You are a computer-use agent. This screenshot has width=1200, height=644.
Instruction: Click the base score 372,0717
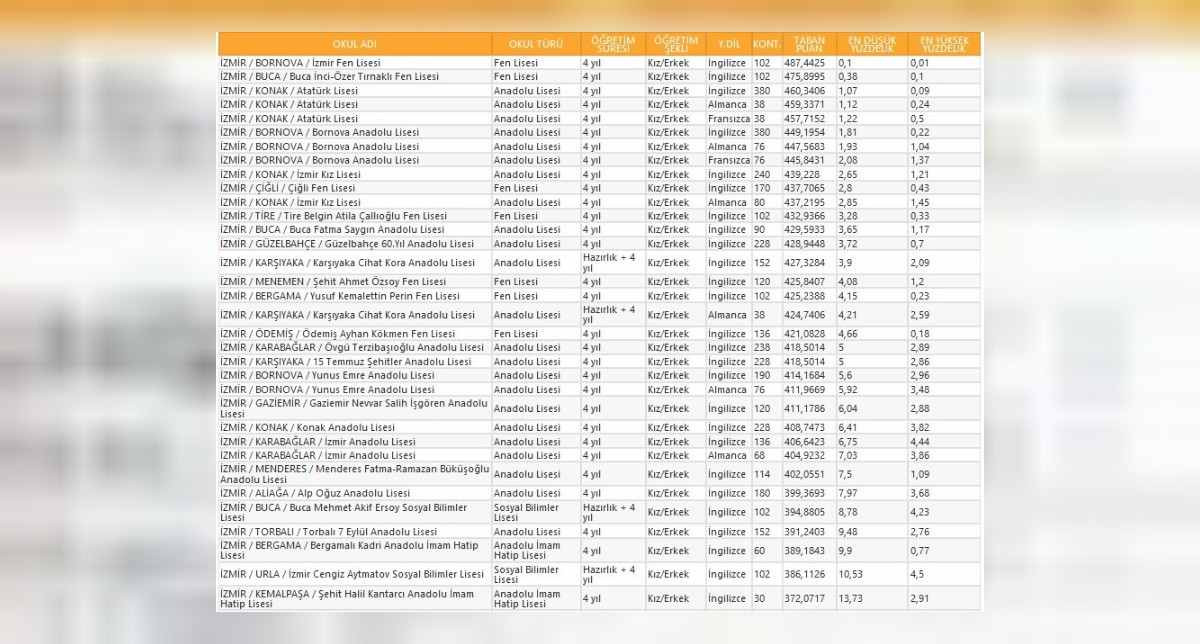point(804,598)
